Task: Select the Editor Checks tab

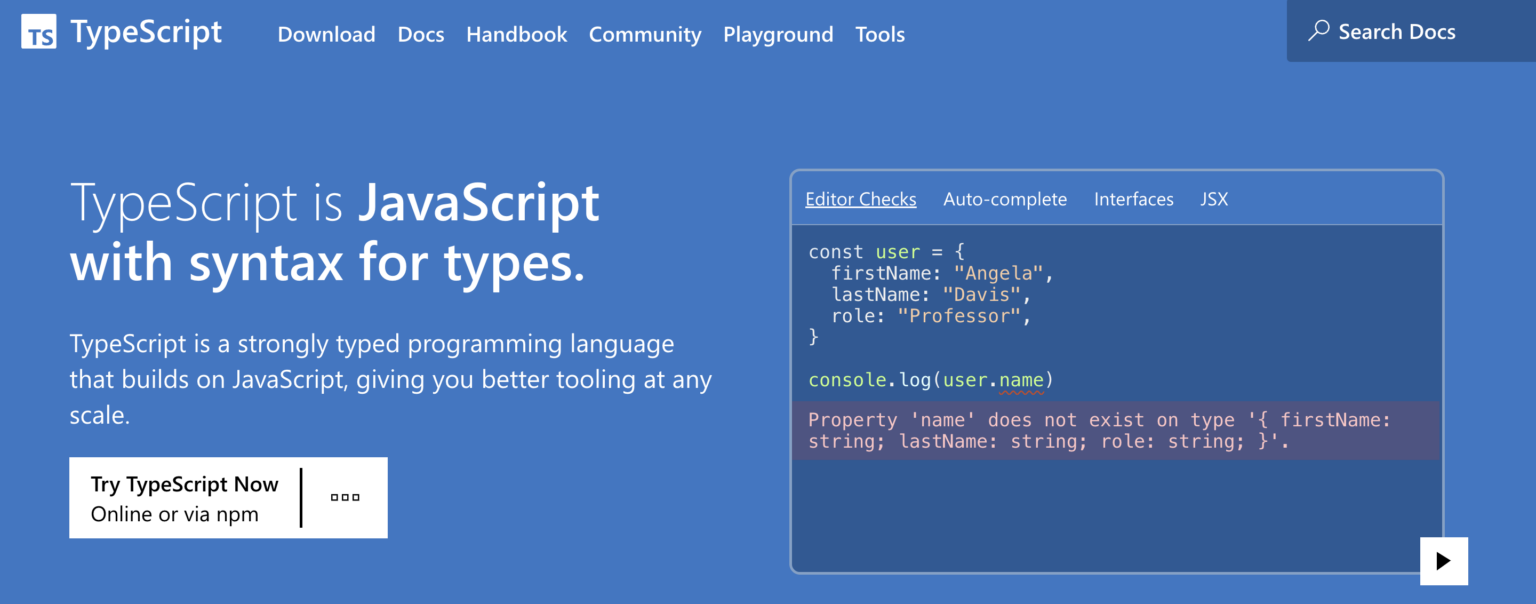Action: pyautogui.click(x=860, y=199)
